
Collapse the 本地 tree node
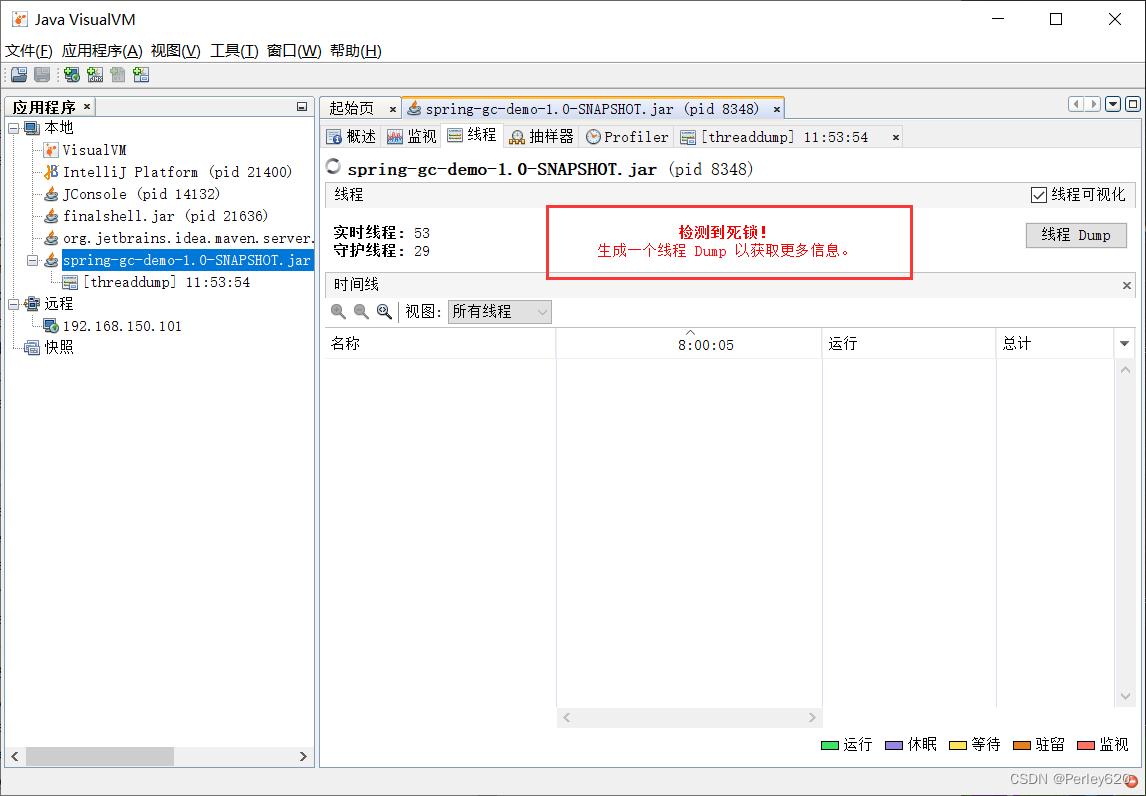click(14, 128)
